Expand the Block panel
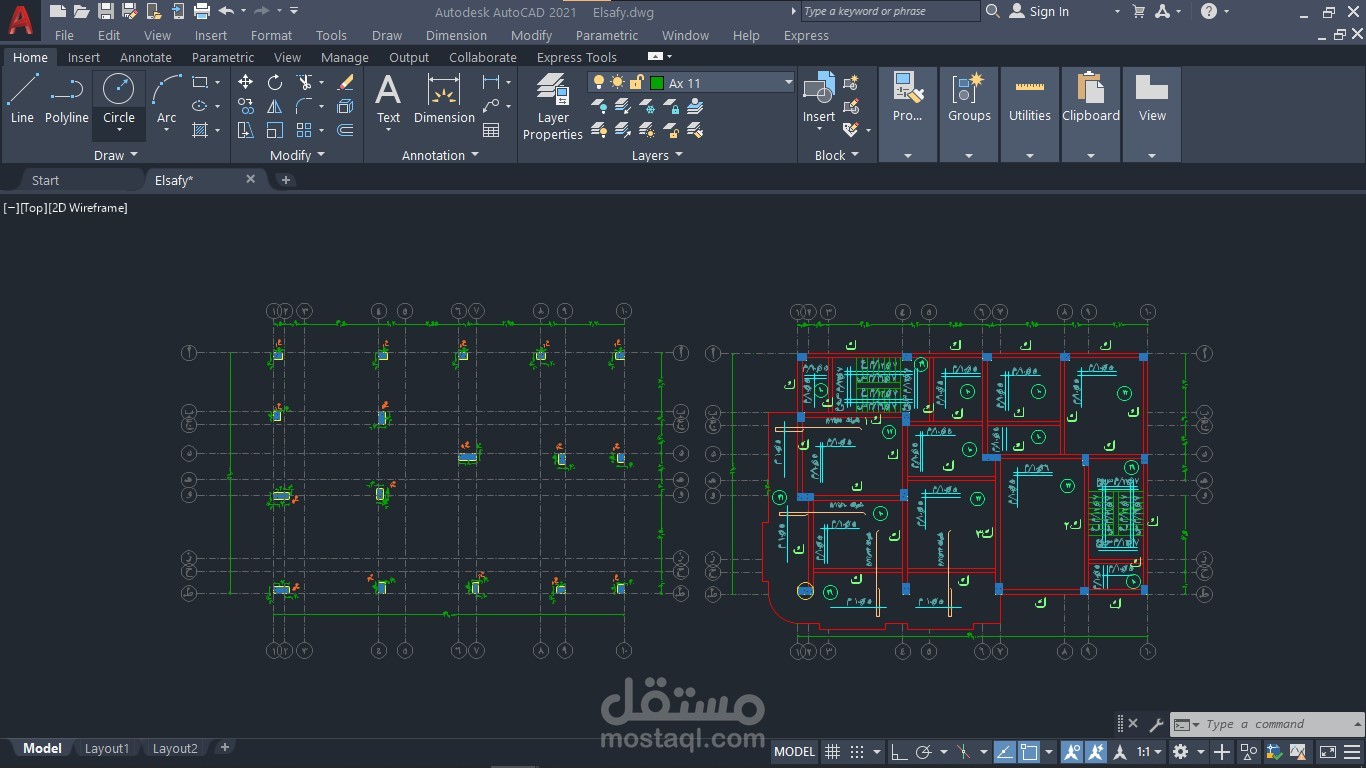The image size is (1366, 768). tap(837, 155)
